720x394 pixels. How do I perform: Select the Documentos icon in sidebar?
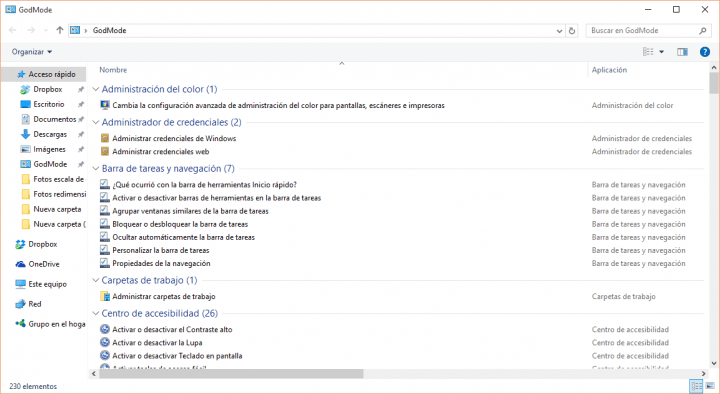point(25,119)
